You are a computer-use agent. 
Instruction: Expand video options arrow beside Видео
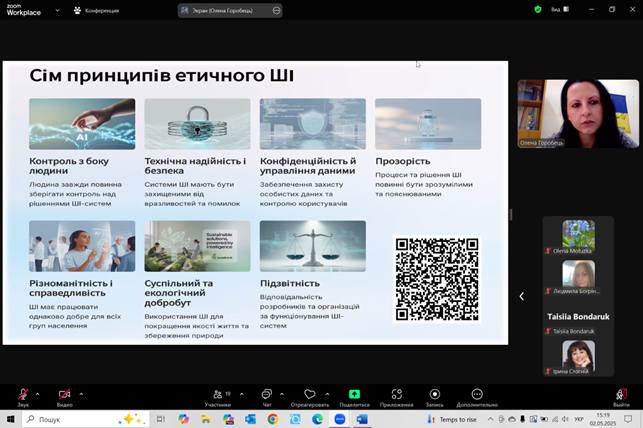[81, 394]
